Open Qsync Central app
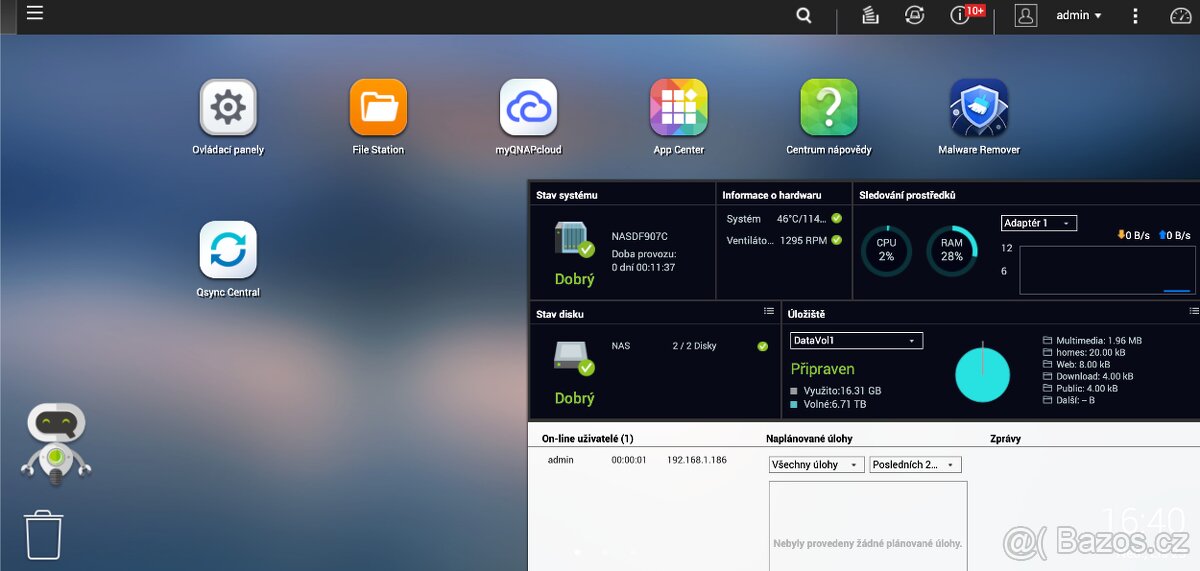This screenshot has height=571, width=1200. pos(228,249)
